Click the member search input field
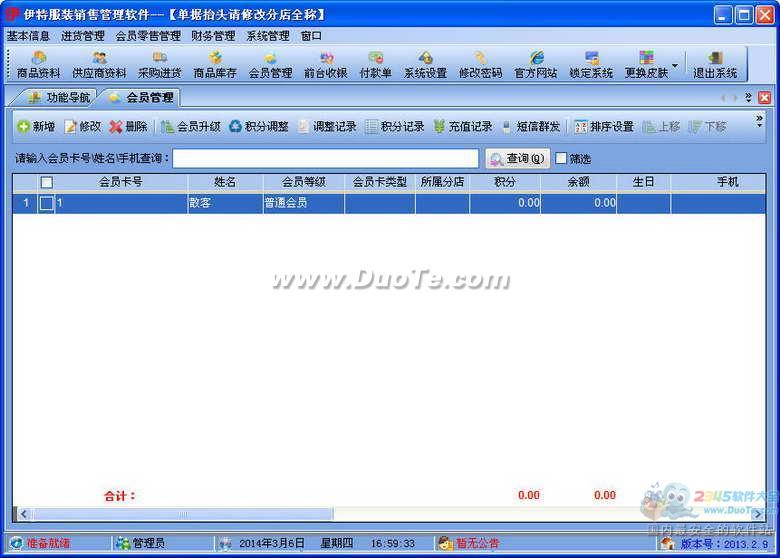This screenshot has width=780, height=558. [326, 158]
